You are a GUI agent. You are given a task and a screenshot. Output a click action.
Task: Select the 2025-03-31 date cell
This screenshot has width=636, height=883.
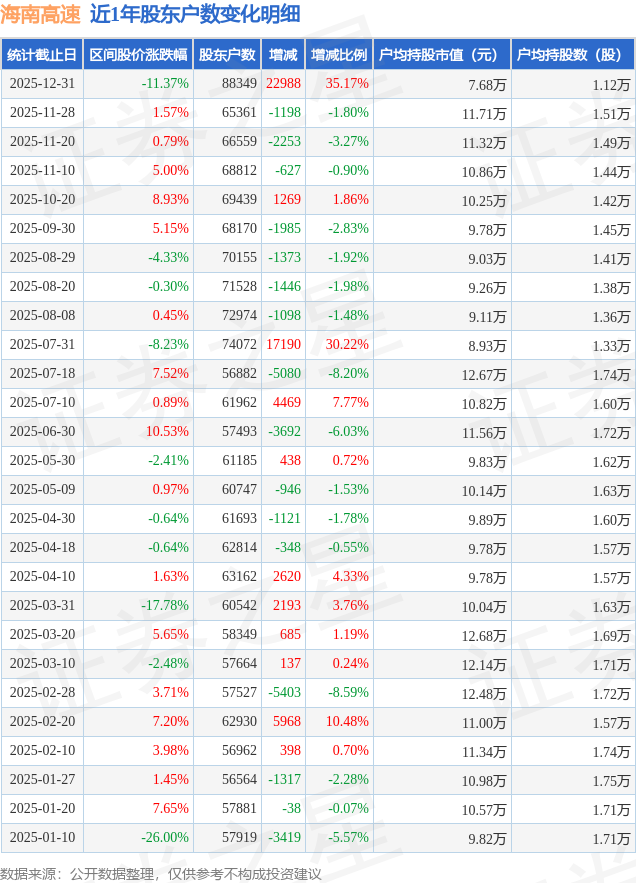pos(42,606)
